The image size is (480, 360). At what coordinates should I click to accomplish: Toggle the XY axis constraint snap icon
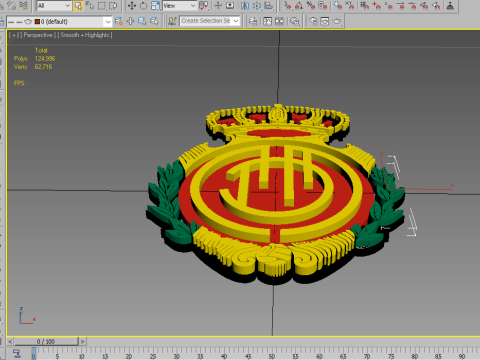tap(349, 6)
